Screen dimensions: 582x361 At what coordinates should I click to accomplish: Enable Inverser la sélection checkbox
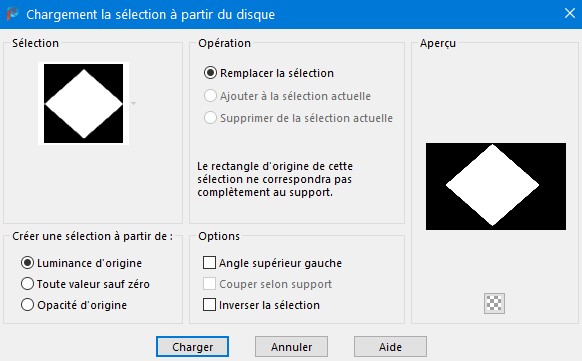pos(209,305)
